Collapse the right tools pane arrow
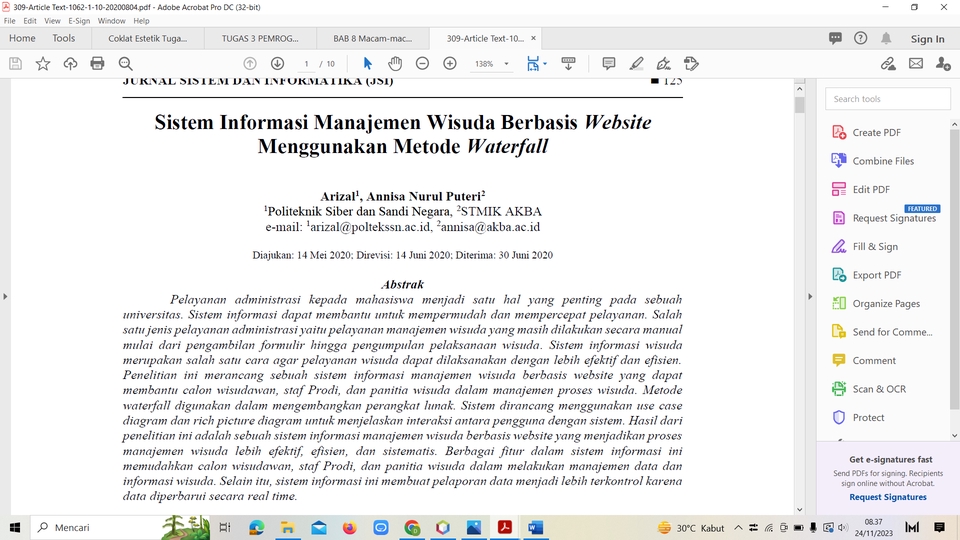Screen dimensions: 960x540 [x=810, y=296]
